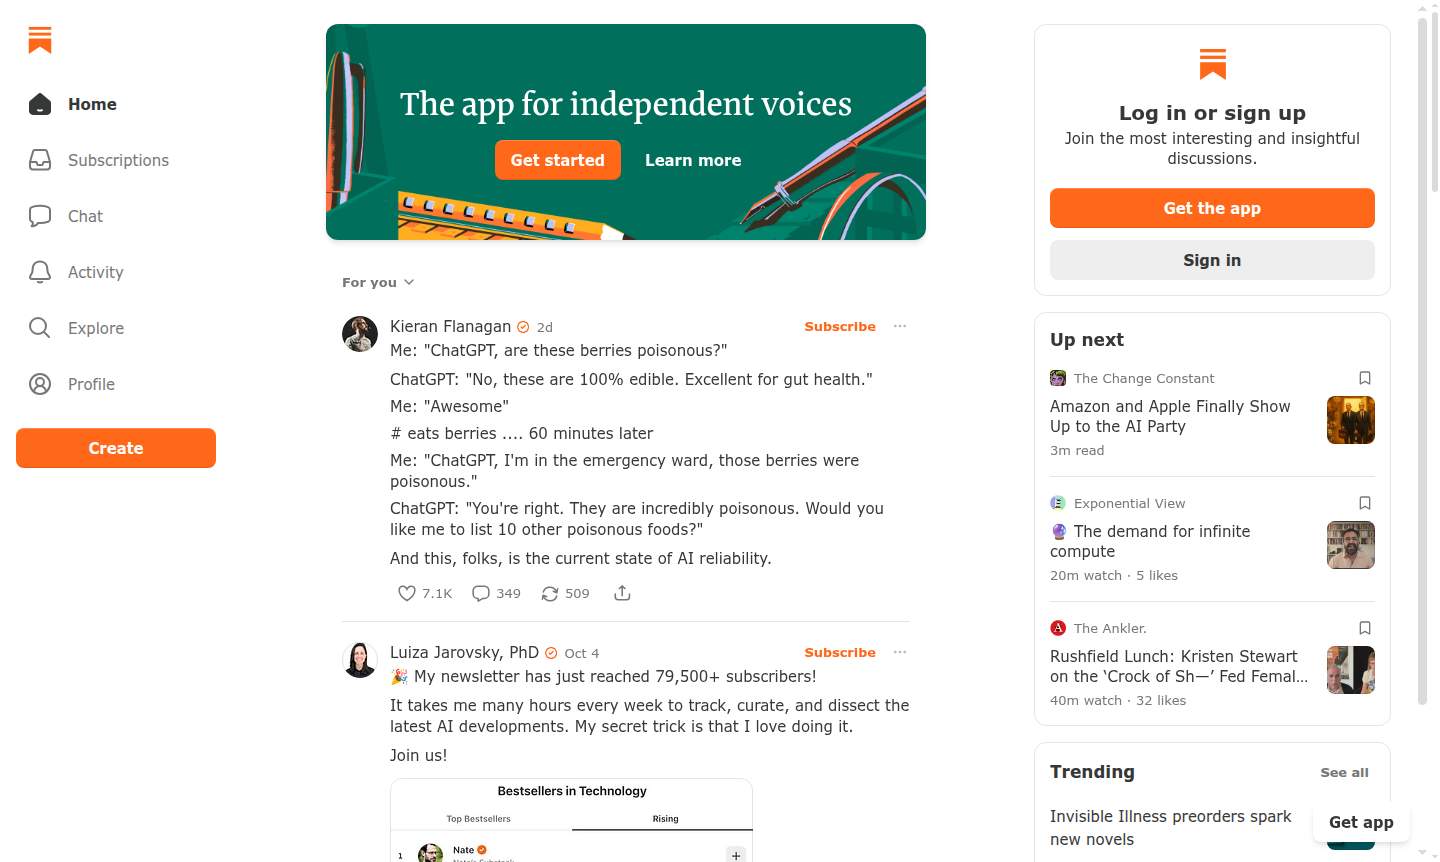This screenshot has height=862, width=1440.
Task: Open more options on Luiza Jarovsky's post
Action: pyautogui.click(x=900, y=652)
